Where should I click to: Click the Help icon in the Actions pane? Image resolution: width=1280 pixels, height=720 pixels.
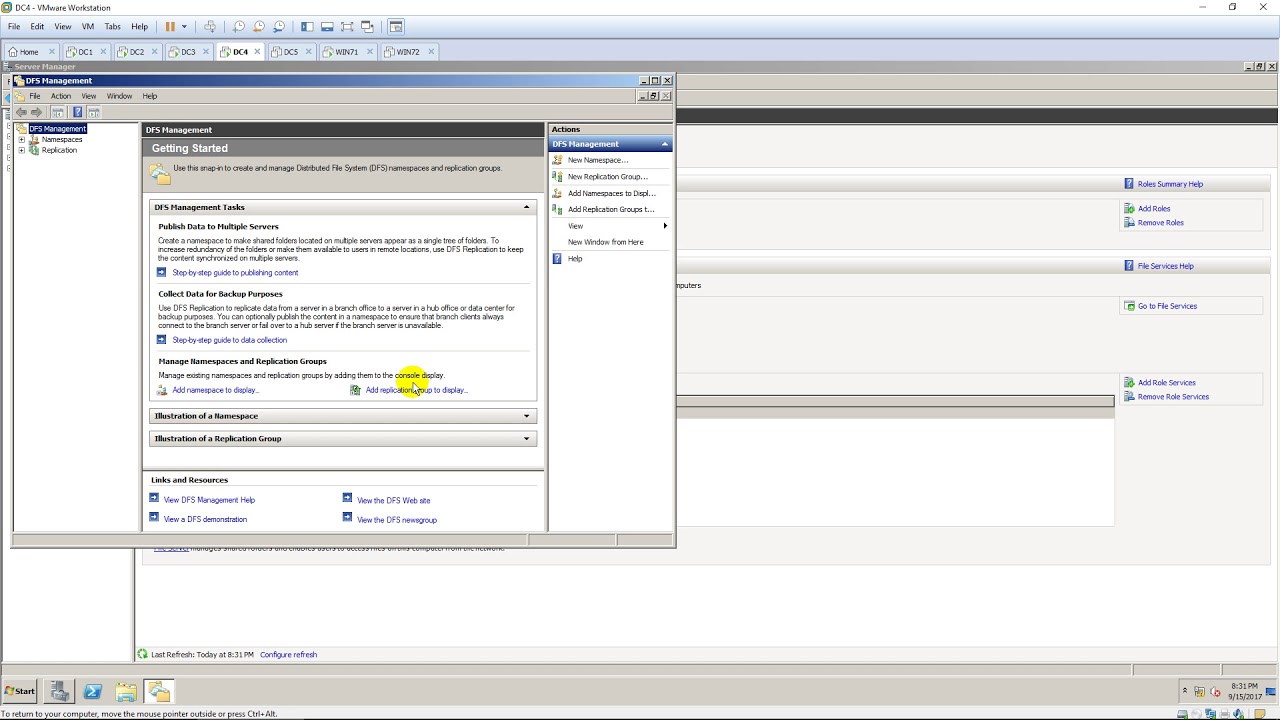[x=557, y=258]
